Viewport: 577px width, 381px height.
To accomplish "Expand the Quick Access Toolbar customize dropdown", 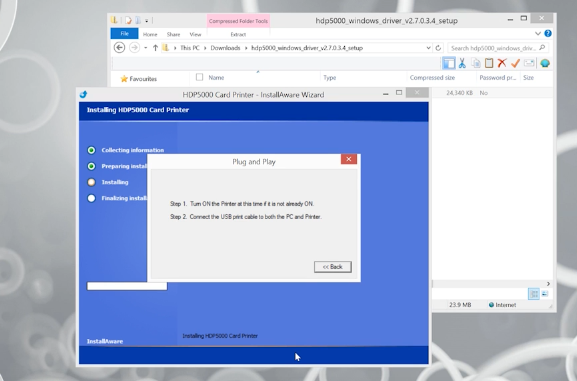I will click(146, 21).
